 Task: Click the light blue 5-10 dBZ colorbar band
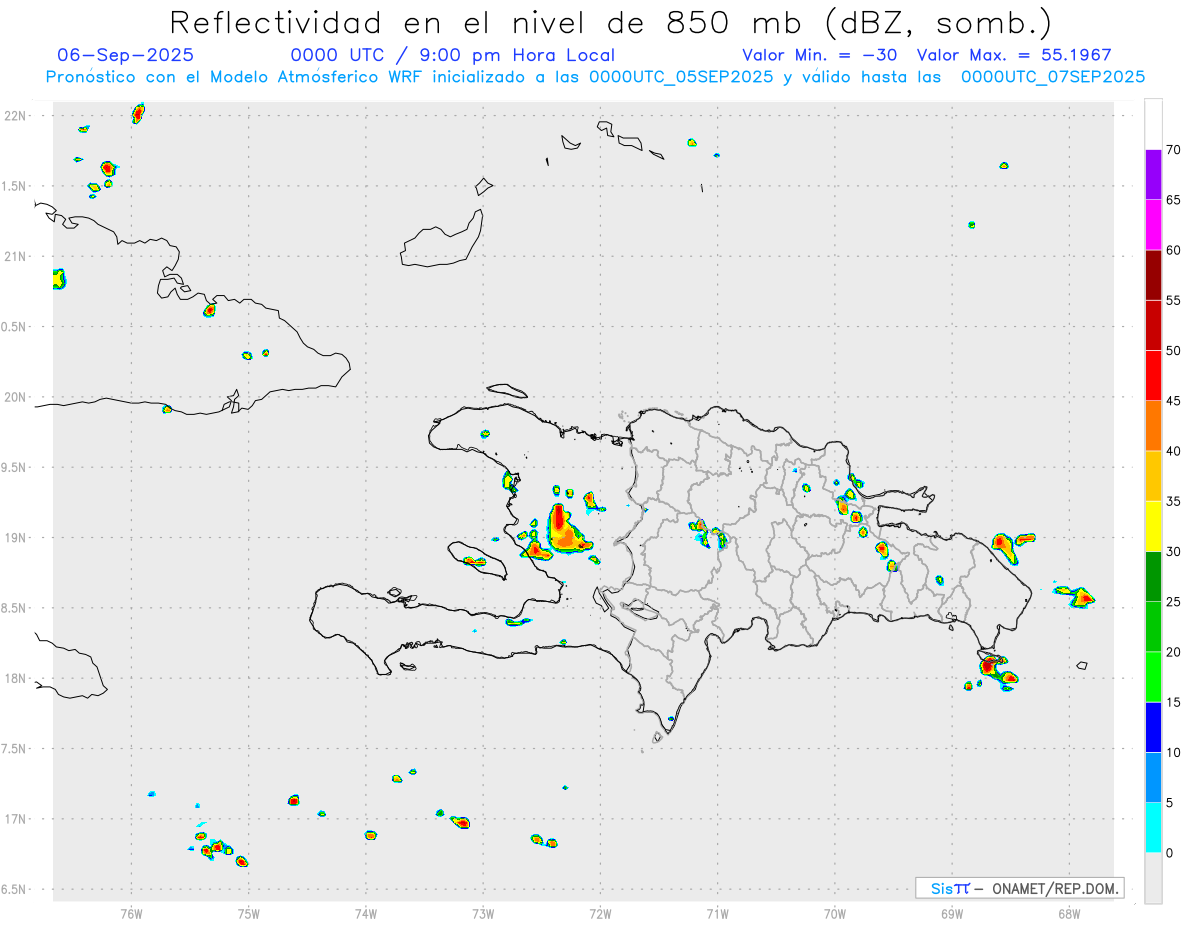point(1153,777)
